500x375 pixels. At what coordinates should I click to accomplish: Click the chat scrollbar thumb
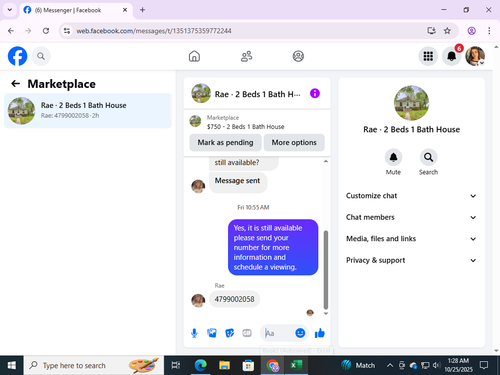326,270
